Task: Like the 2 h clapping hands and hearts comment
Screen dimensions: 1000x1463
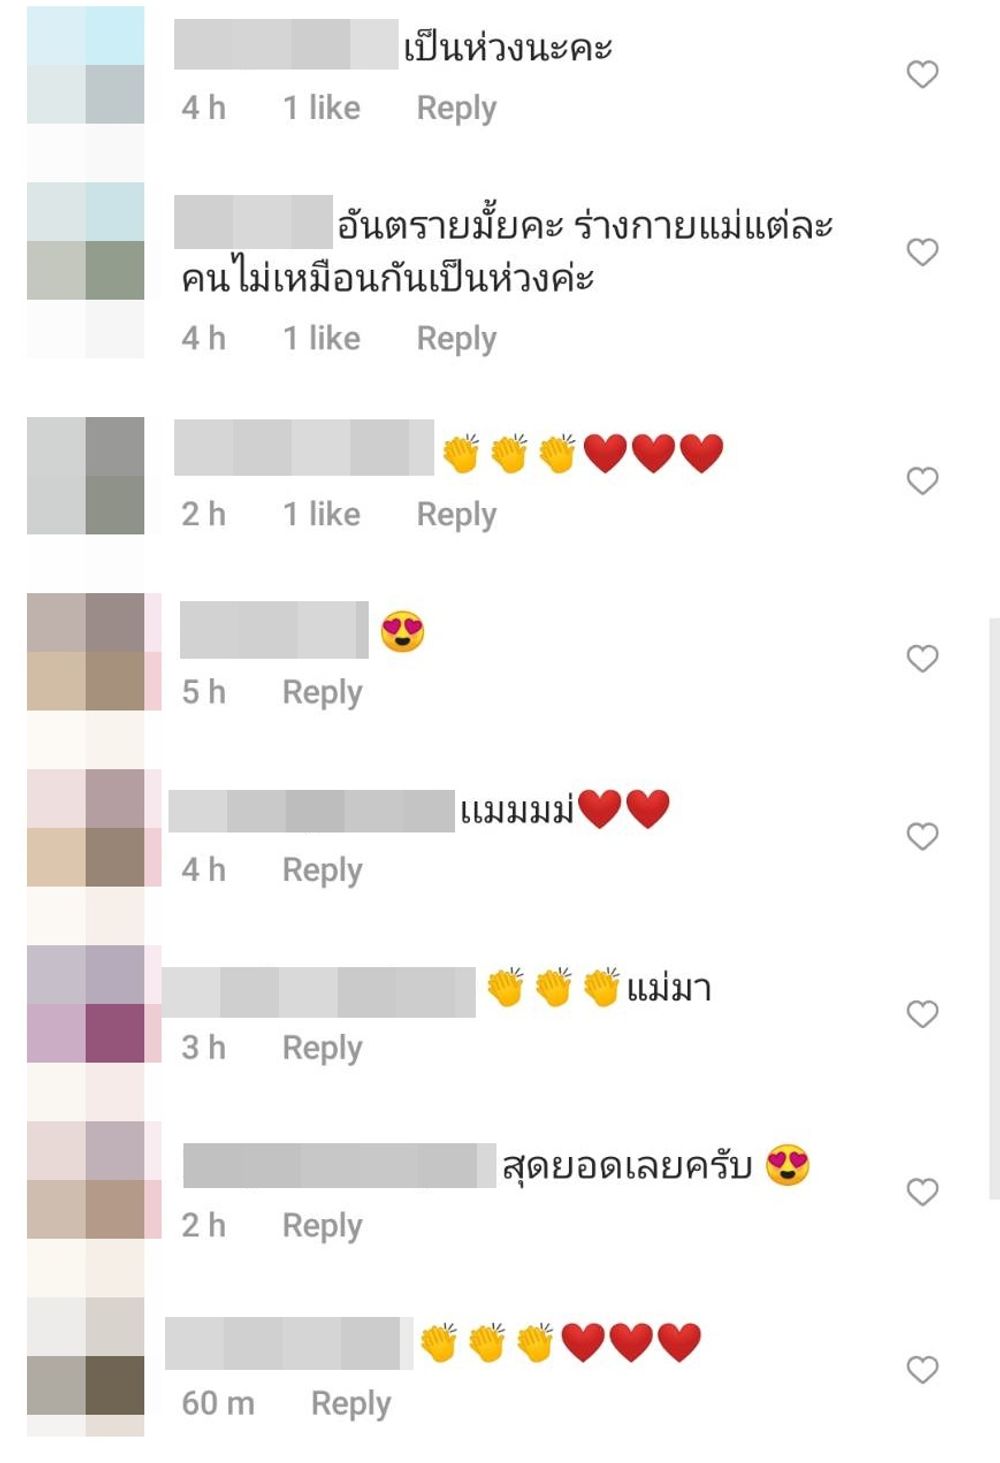Action: [922, 481]
